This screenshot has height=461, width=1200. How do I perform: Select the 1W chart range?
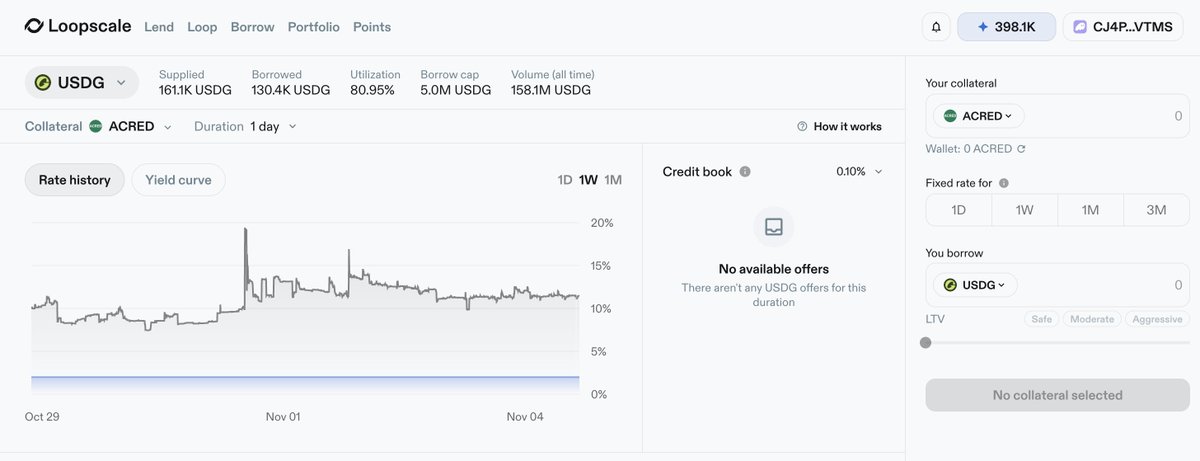(589, 180)
